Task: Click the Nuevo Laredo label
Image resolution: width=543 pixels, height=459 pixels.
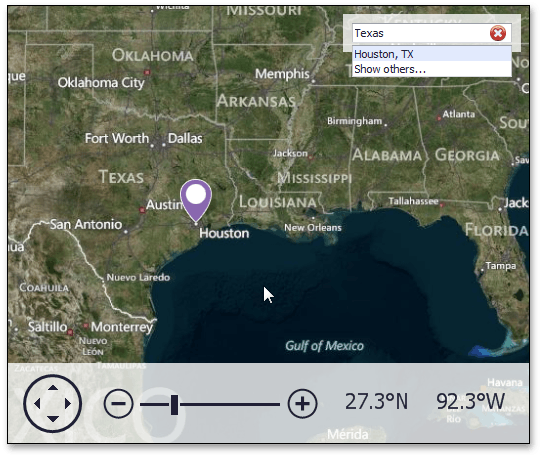Action: (x=138, y=277)
